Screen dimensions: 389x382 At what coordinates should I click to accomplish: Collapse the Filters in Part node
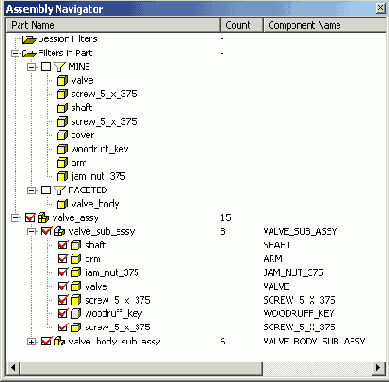15,53
